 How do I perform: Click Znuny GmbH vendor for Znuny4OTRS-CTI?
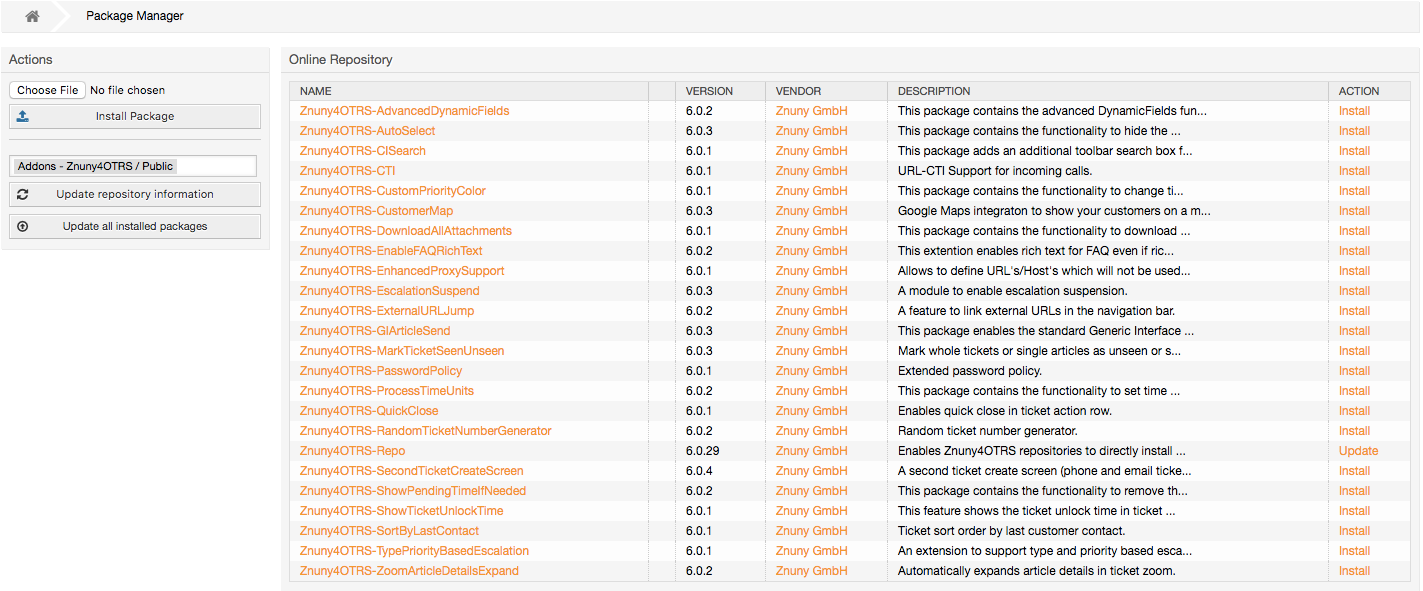pyautogui.click(x=811, y=171)
